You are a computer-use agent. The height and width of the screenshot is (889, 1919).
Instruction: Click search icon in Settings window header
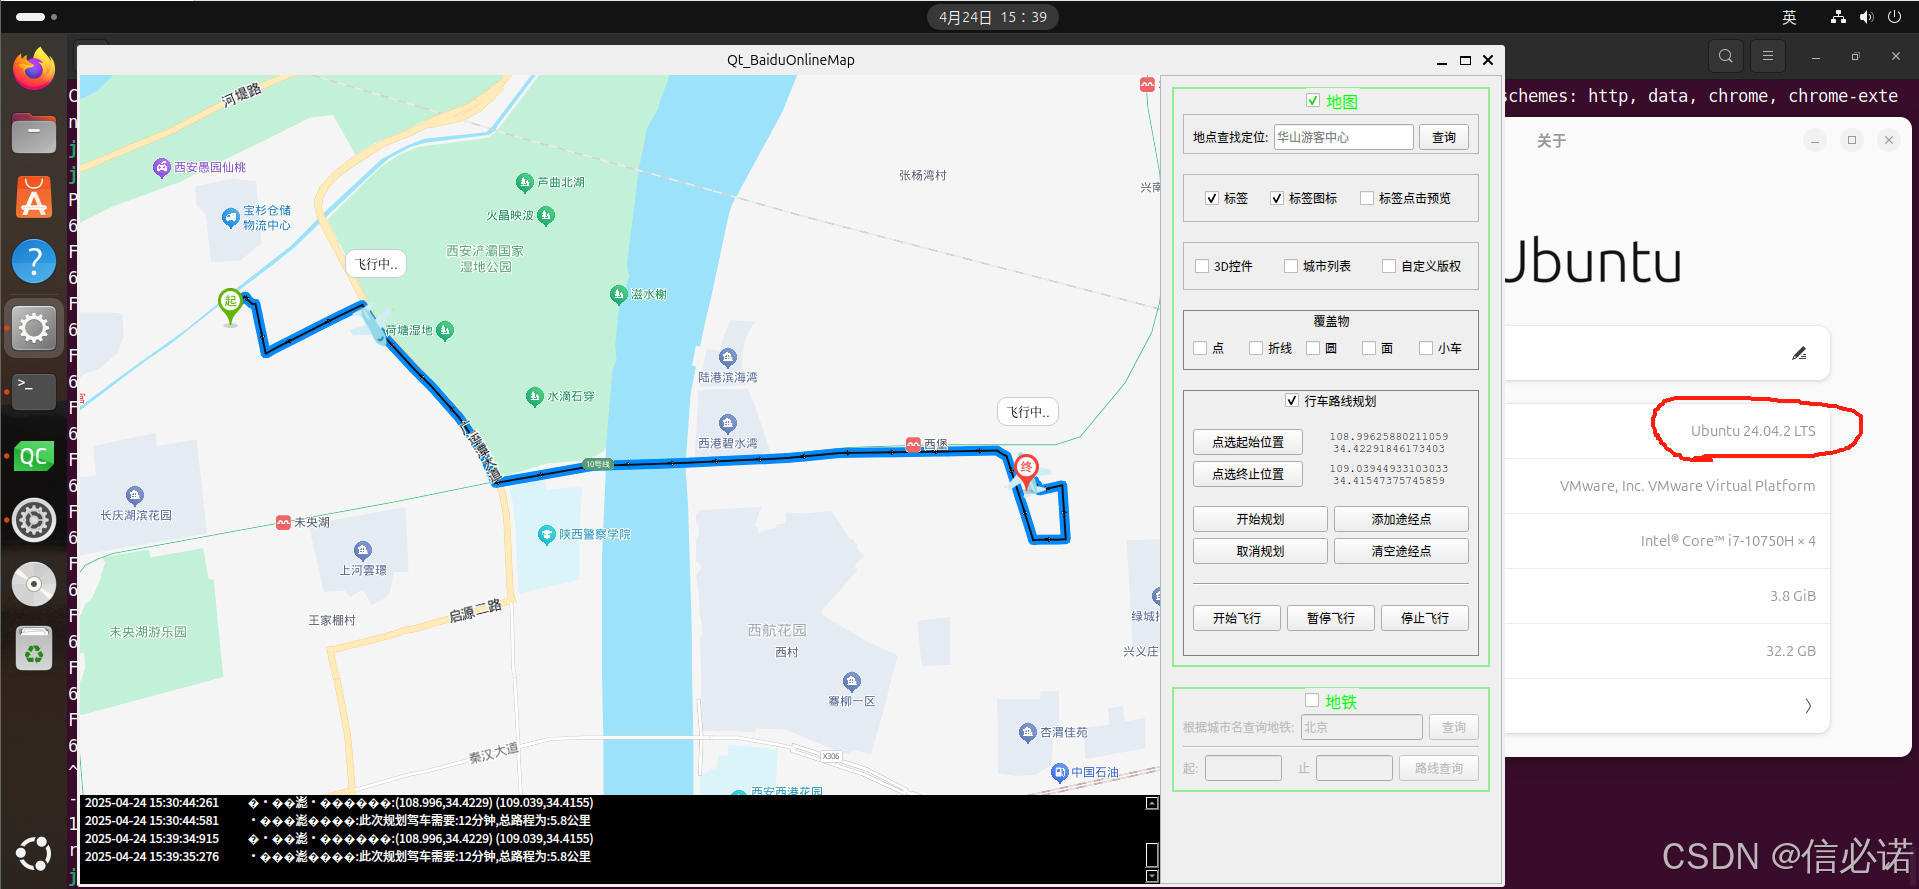tap(1726, 56)
